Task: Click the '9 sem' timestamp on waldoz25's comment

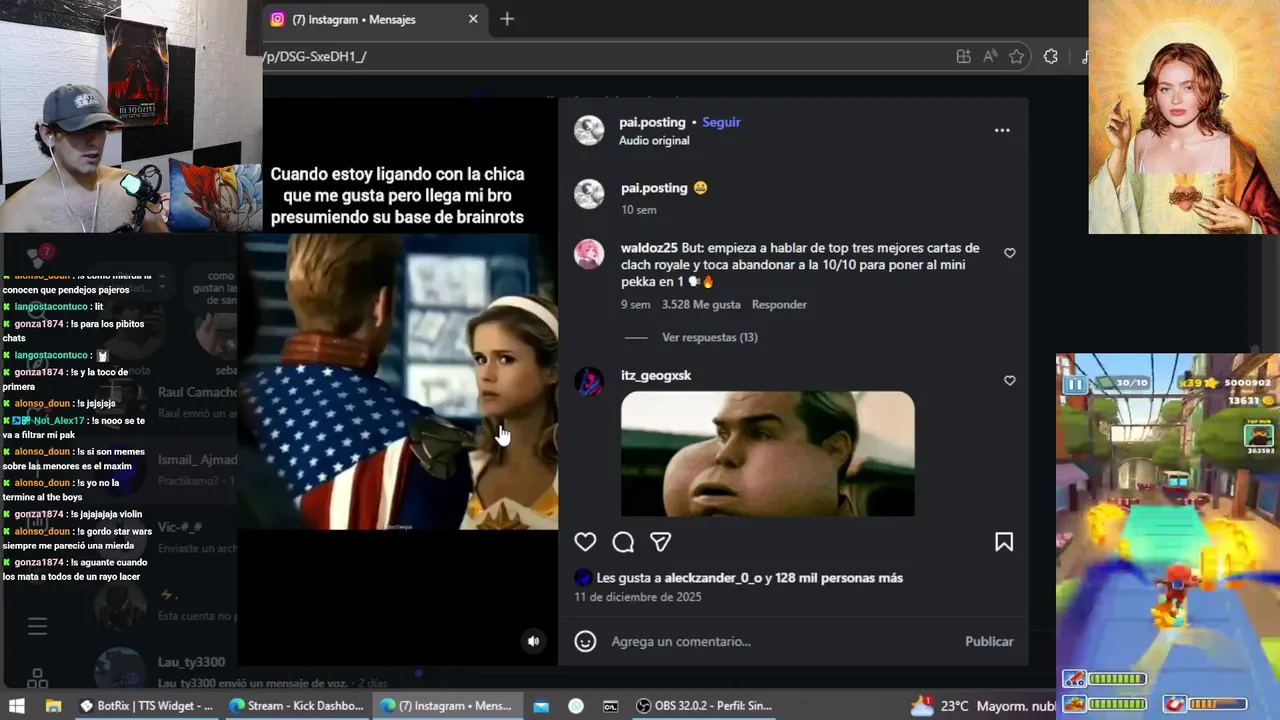Action: click(636, 304)
